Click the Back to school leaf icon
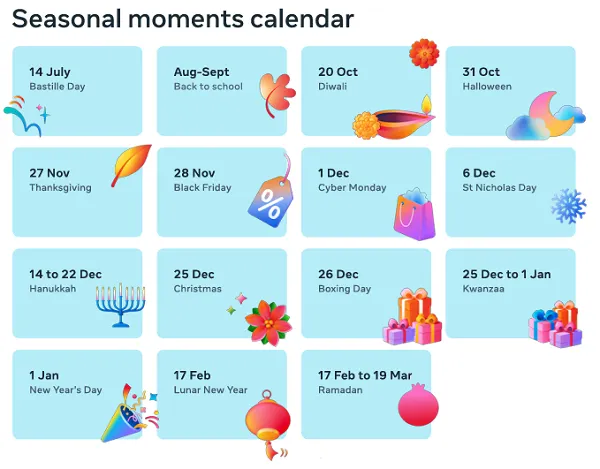This screenshot has width=600, height=469. 277,91
